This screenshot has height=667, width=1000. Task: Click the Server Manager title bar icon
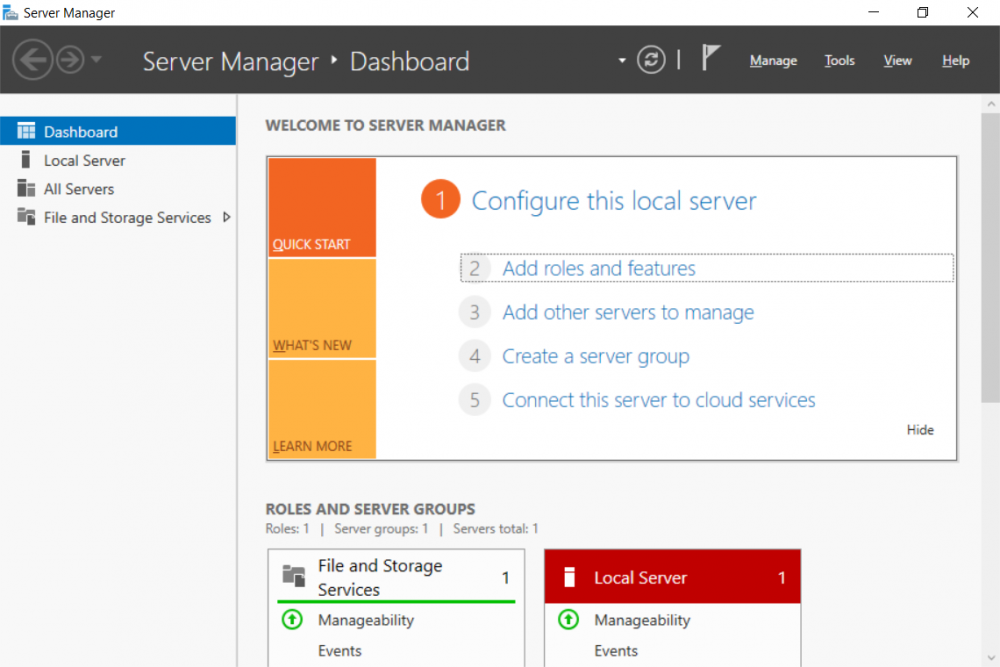point(10,12)
